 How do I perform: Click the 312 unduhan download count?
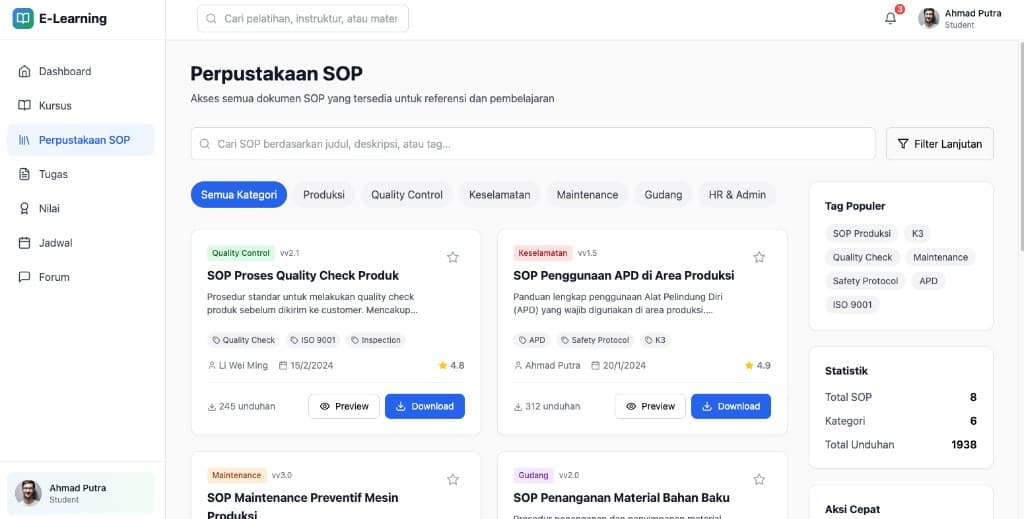coord(547,406)
